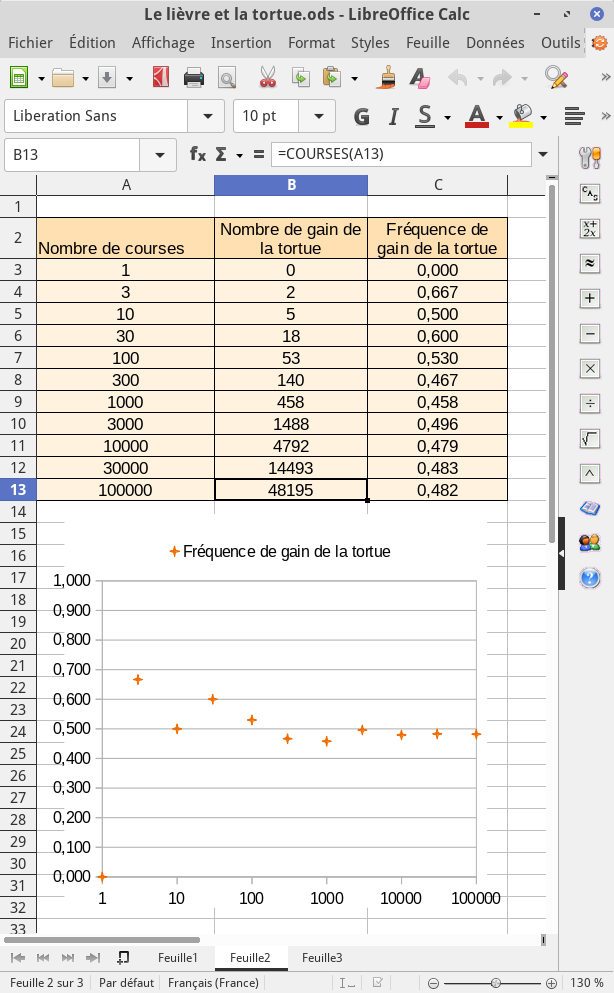Click the multiplication sign sidebar button
The height and width of the screenshot is (993, 614).
coord(590,368)
